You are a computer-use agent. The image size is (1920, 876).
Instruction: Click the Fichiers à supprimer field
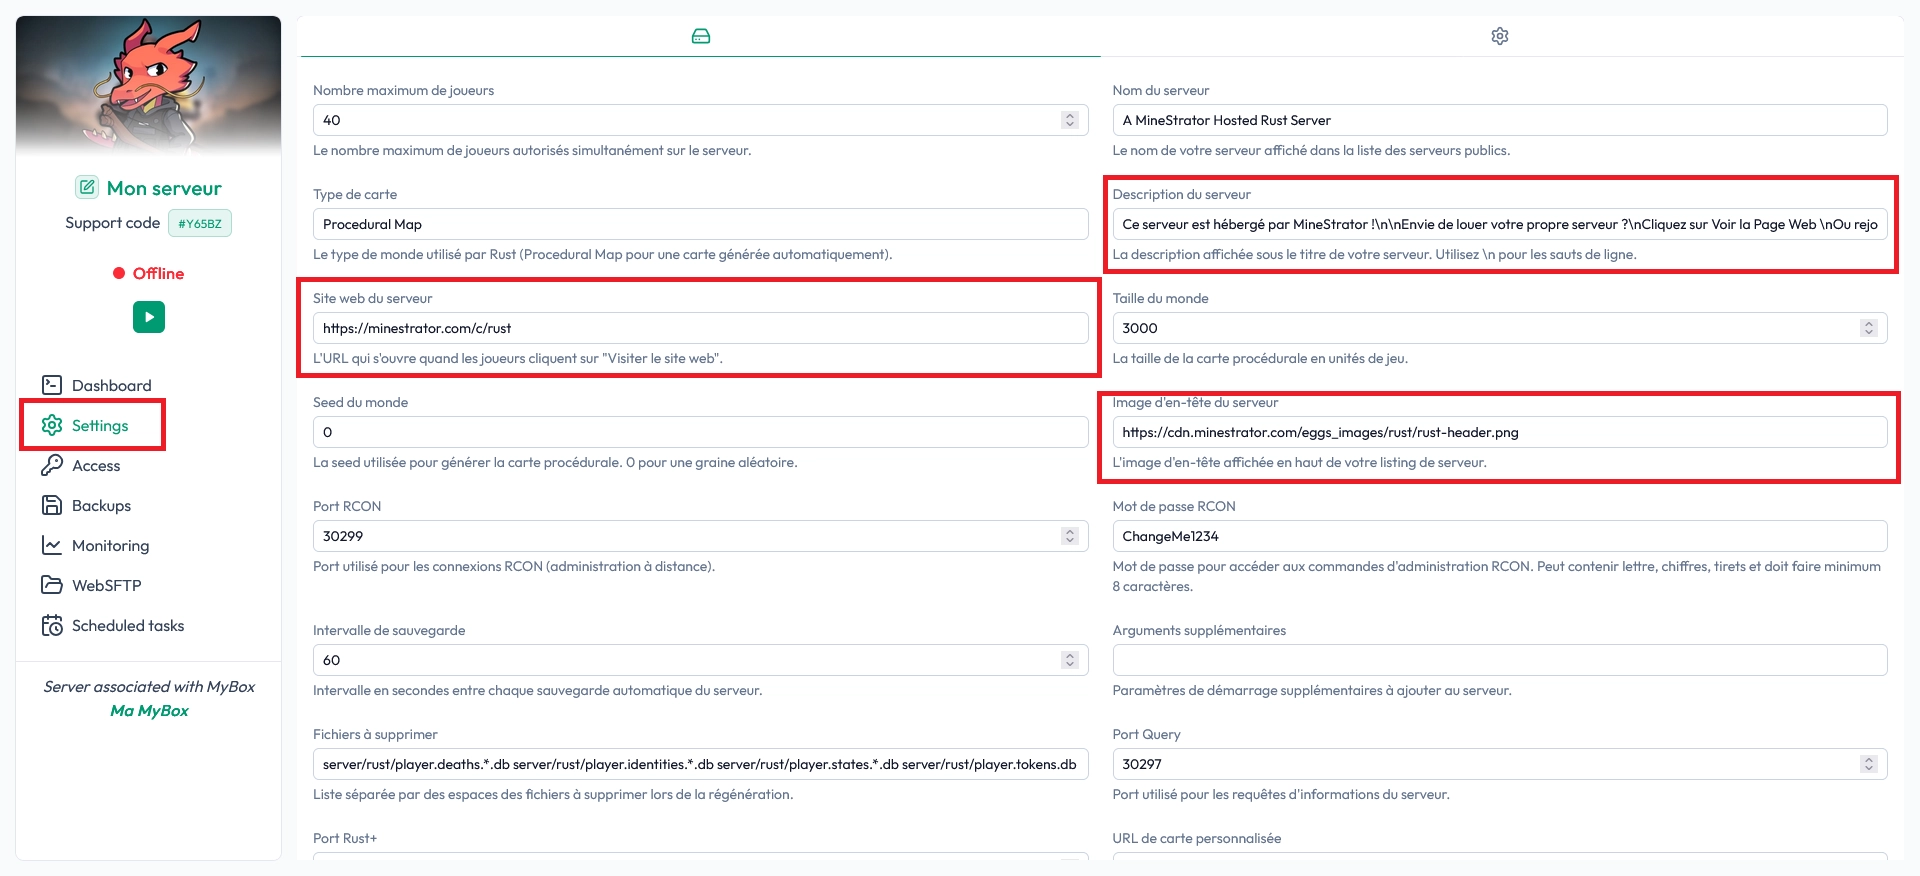point(700,764)
